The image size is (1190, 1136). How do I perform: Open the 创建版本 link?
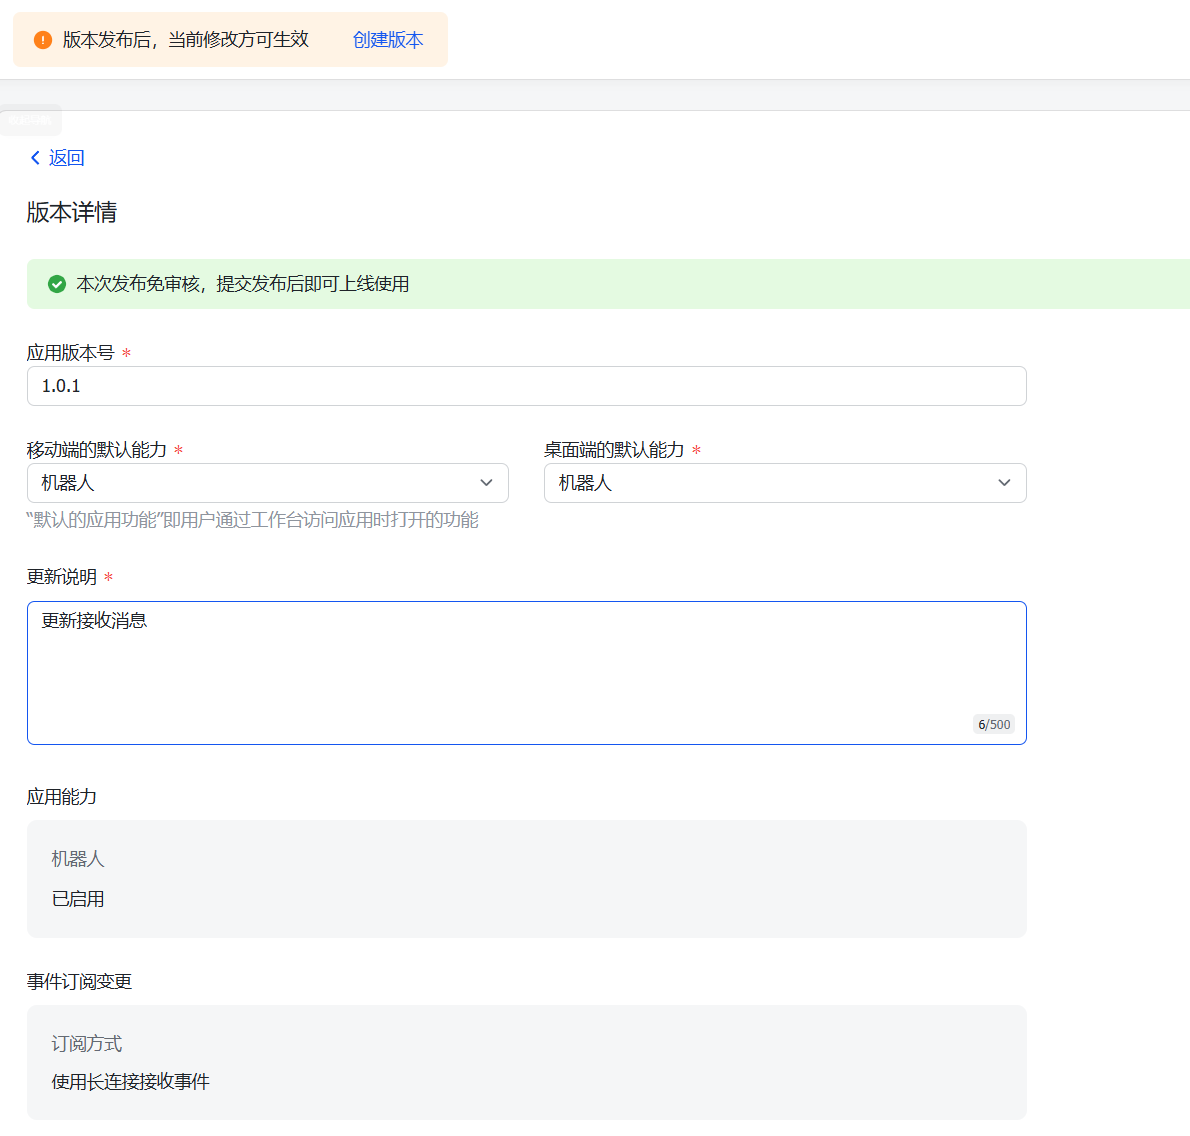tap(388, 40)
